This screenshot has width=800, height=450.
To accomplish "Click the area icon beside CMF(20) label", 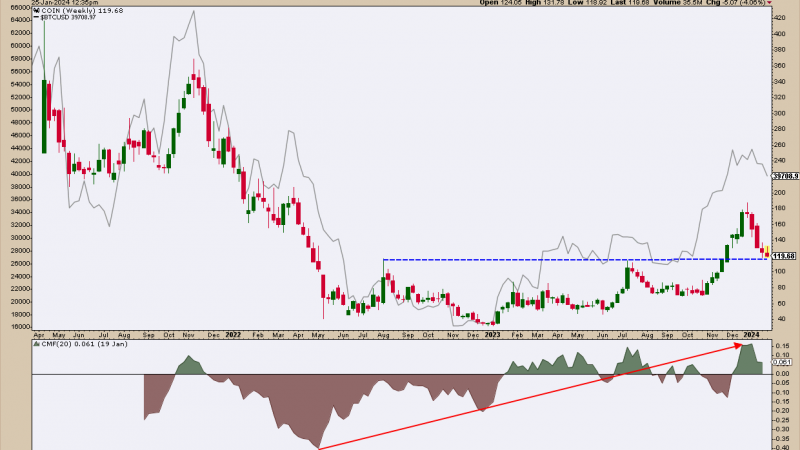I will pyautogui.click(x=36, y=344).
